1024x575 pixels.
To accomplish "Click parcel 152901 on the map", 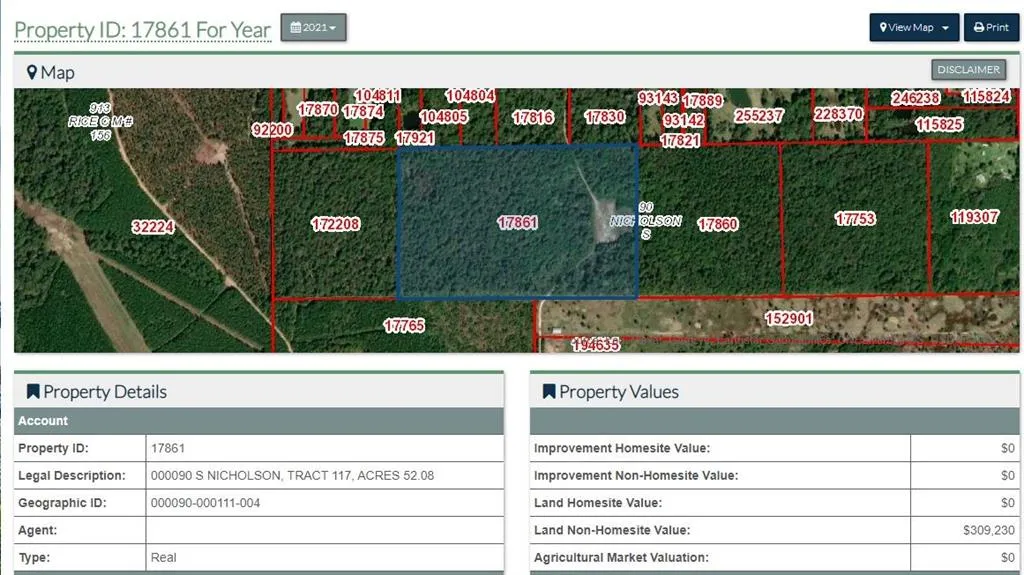I will (x=788, y=319).
